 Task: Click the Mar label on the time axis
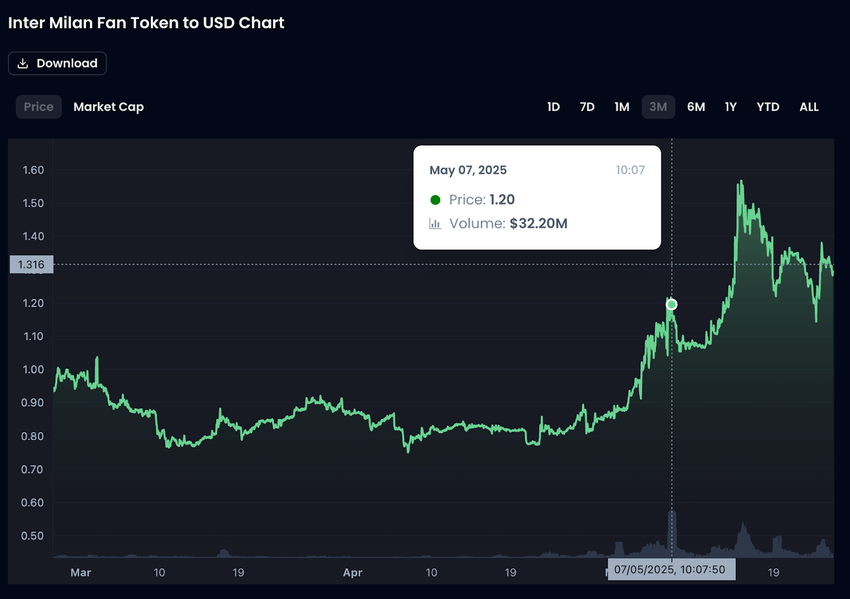pos(81,573)
